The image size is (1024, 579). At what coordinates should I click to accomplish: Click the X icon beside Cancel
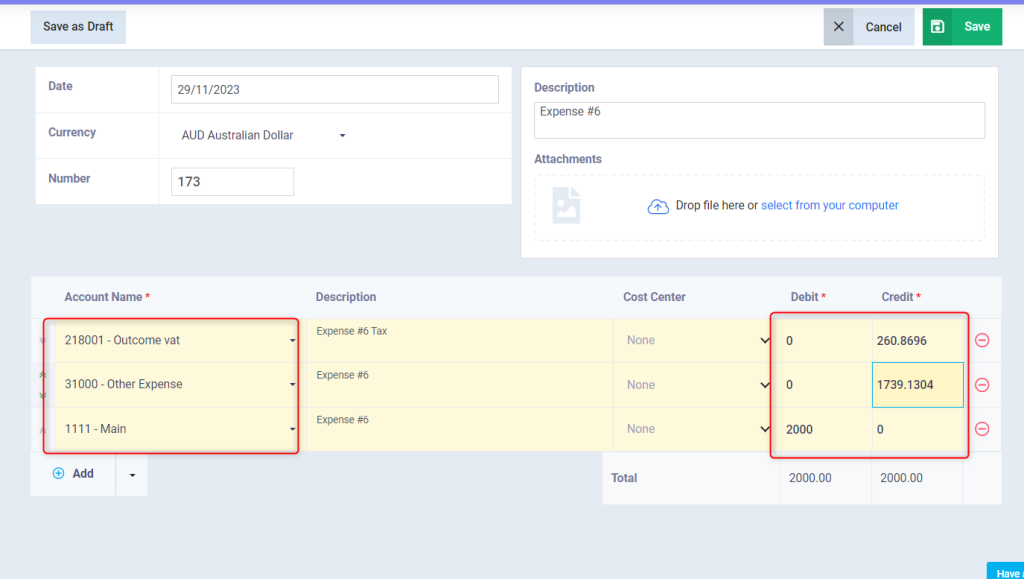pyautogui.click(x=838, y=27)
